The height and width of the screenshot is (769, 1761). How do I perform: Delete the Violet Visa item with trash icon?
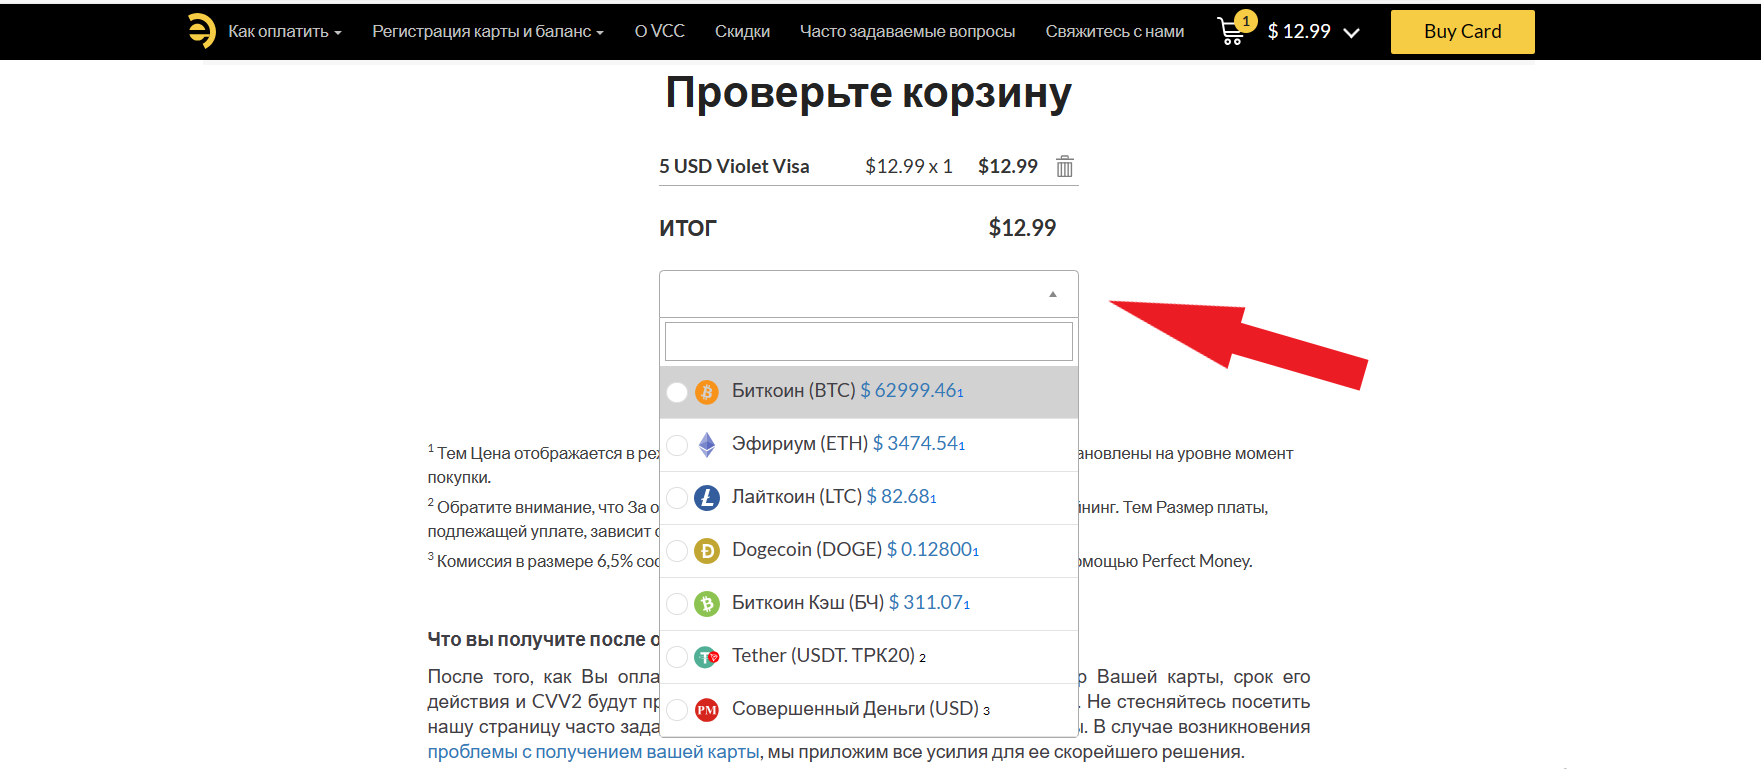[x=1065, y=167]
